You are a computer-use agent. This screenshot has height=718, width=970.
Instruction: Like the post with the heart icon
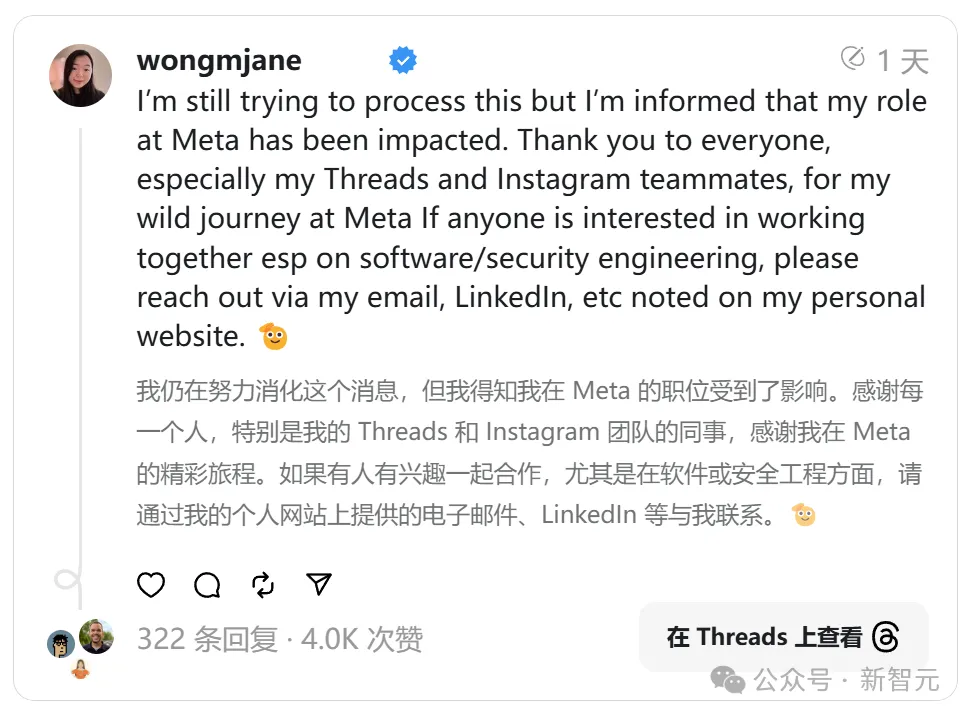coord(151,585)
